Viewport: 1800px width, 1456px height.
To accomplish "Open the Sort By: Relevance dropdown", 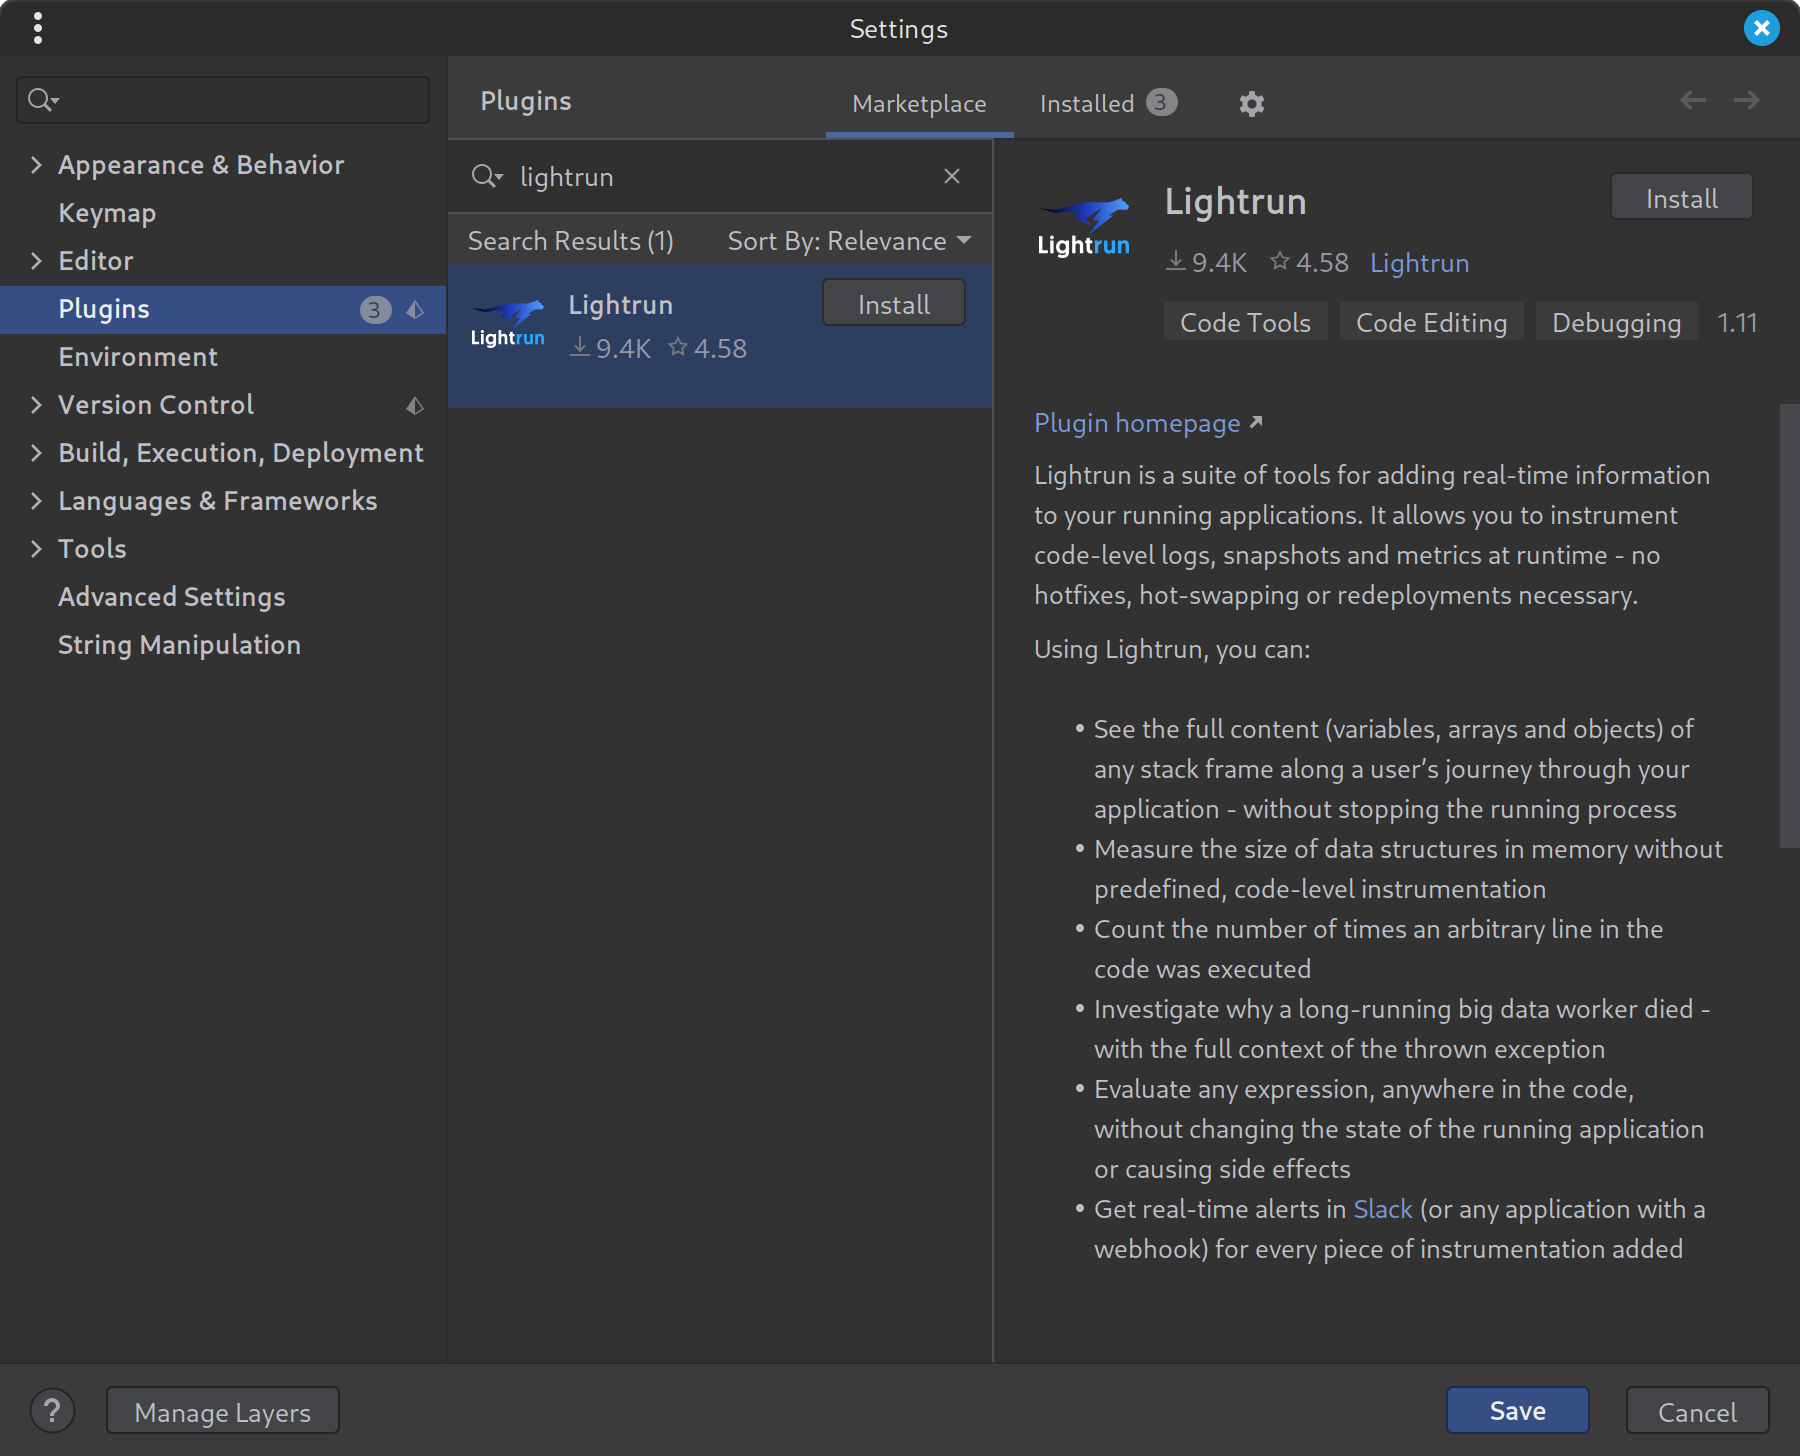I will [849, 241].
